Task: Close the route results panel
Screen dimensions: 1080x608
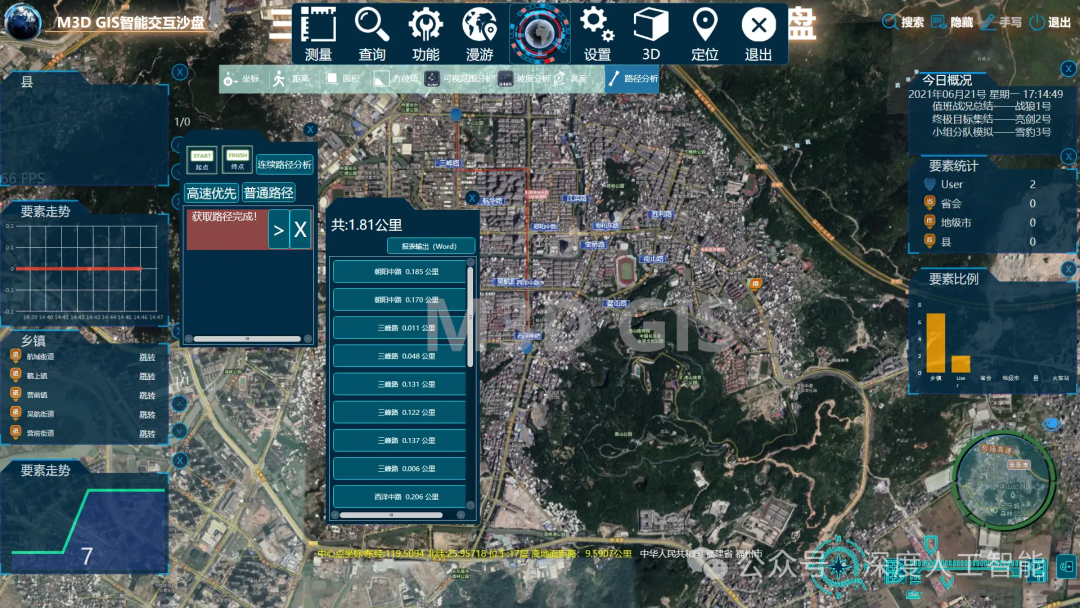Action: [x=472, y=198]
